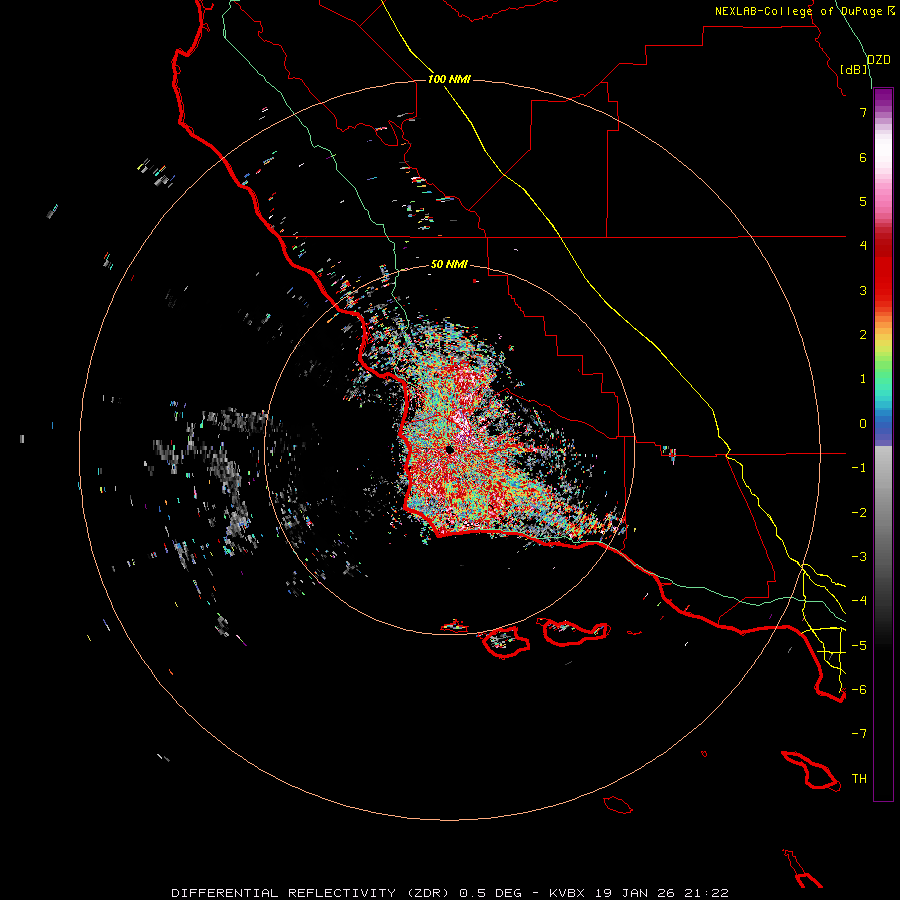Click the scale value -1
This screenshot has height=900, width=900.
(x=859, y=468)
